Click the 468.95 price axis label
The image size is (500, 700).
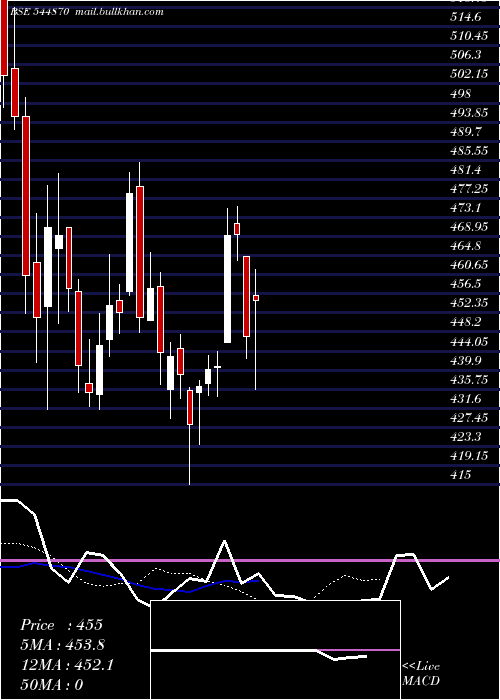[x=469, y=227]
